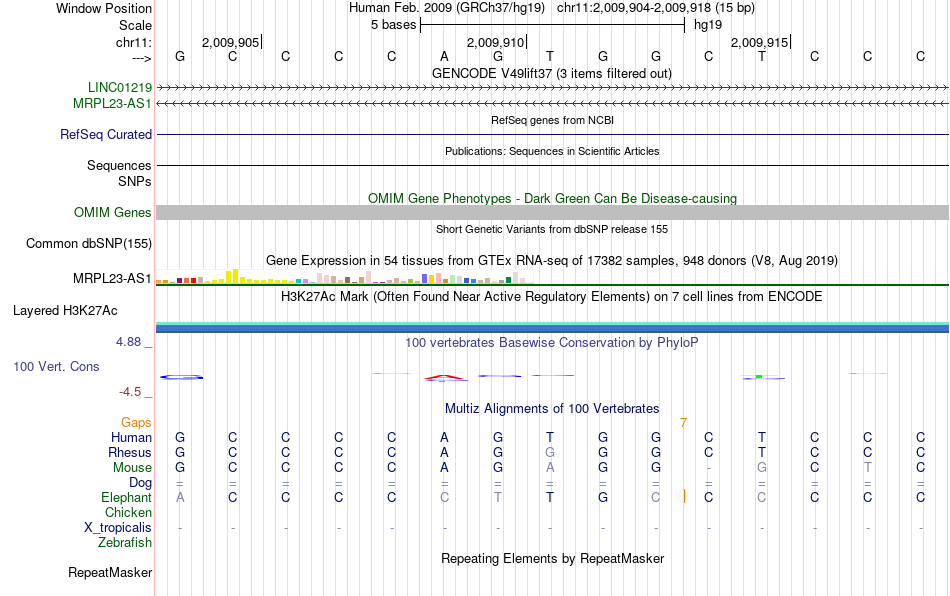Click the A in the Elephant row

pos(180,497)
